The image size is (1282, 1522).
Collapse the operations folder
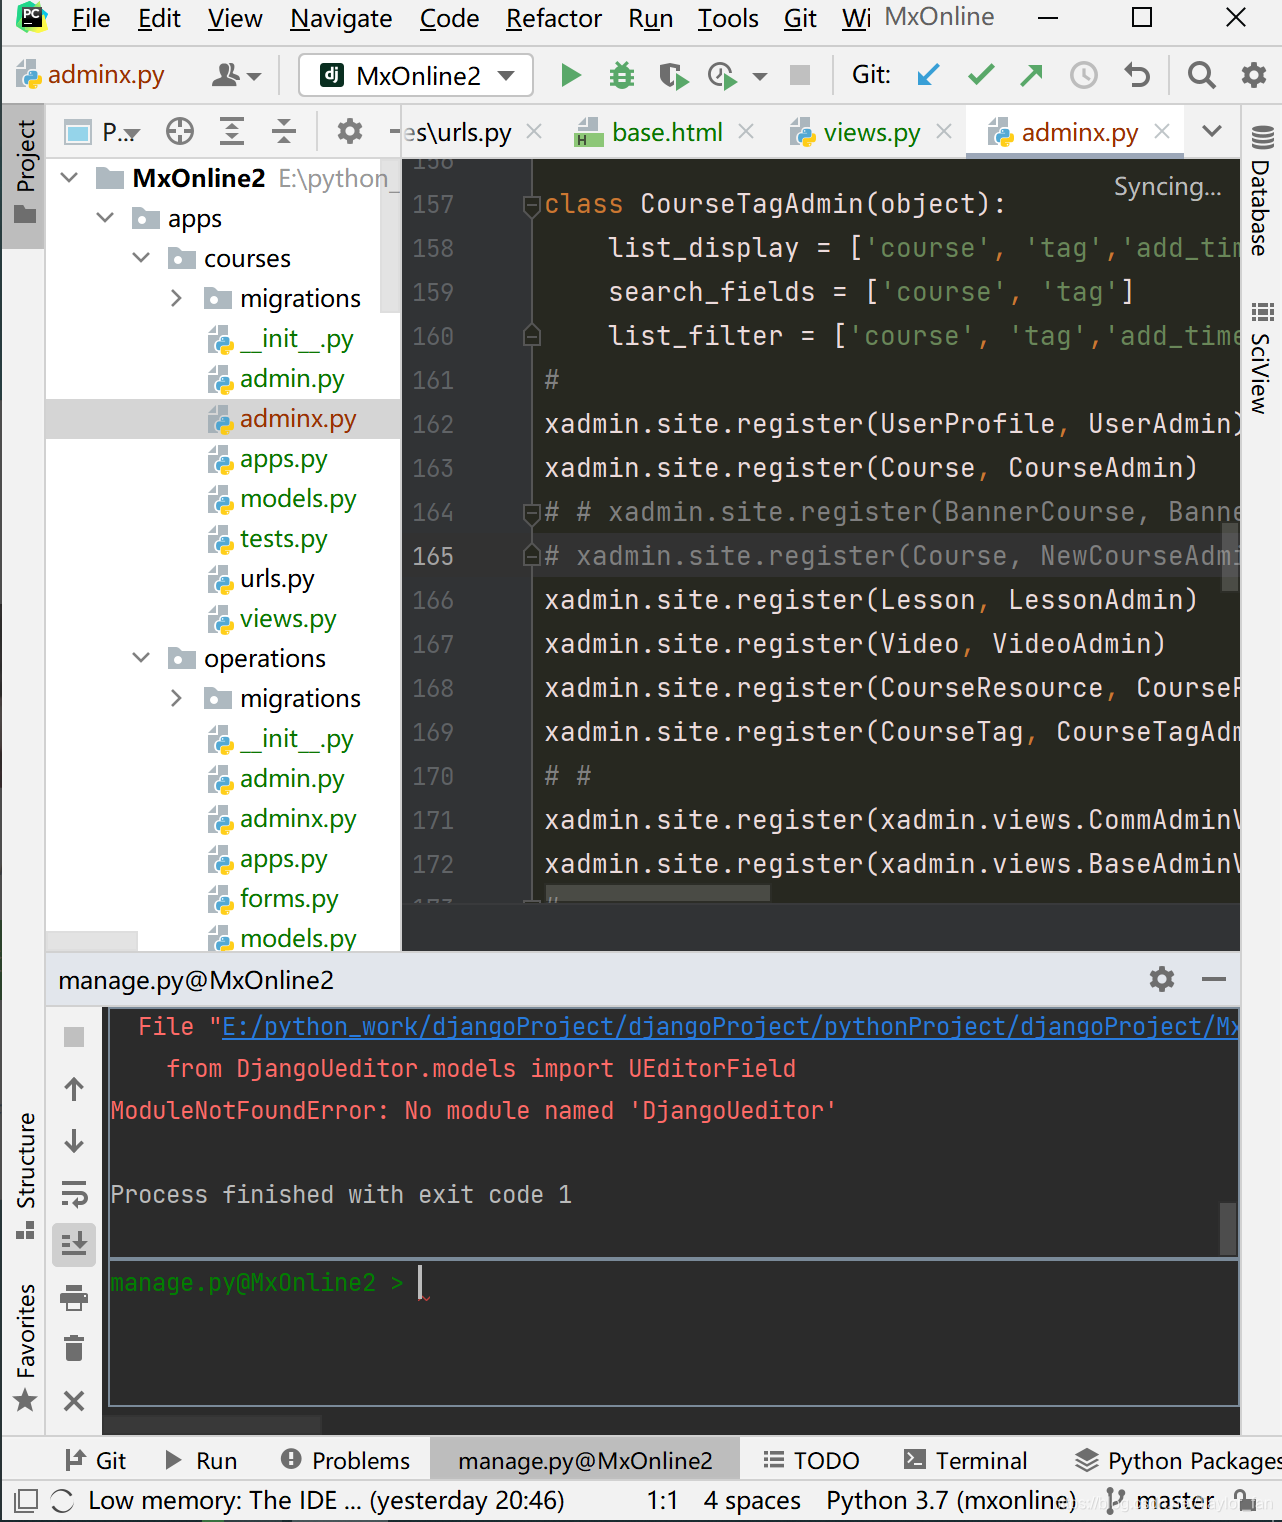[x=142, y=658]
